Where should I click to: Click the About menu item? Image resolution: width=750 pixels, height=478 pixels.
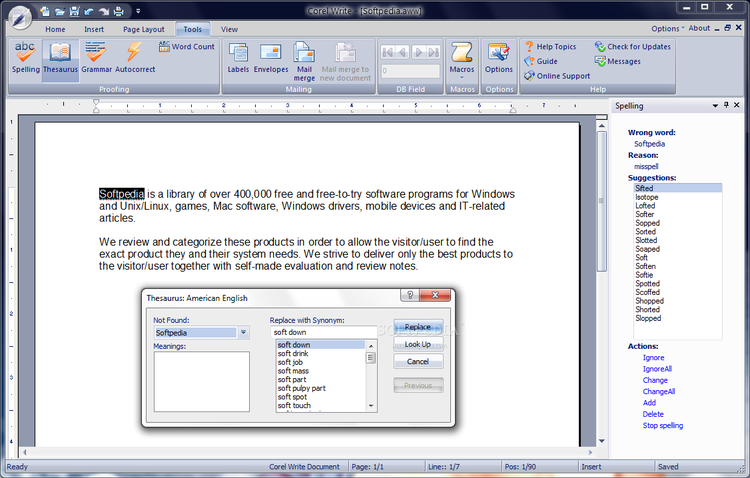click(699, 28)
